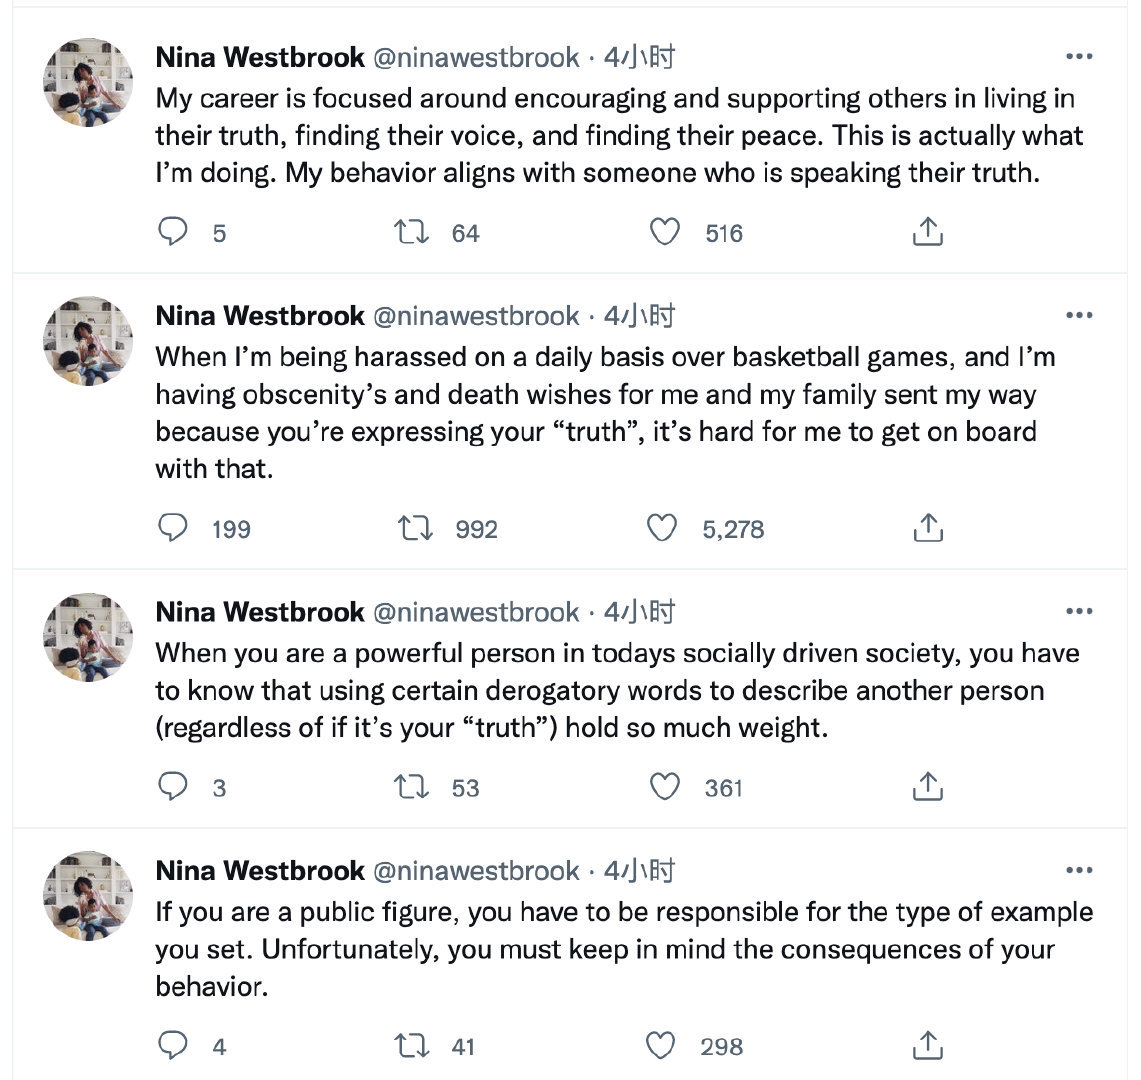Like the tweet with 516 likes
The width and height of the screenshot is (1141, 1080).
click(x=665, y=233)
